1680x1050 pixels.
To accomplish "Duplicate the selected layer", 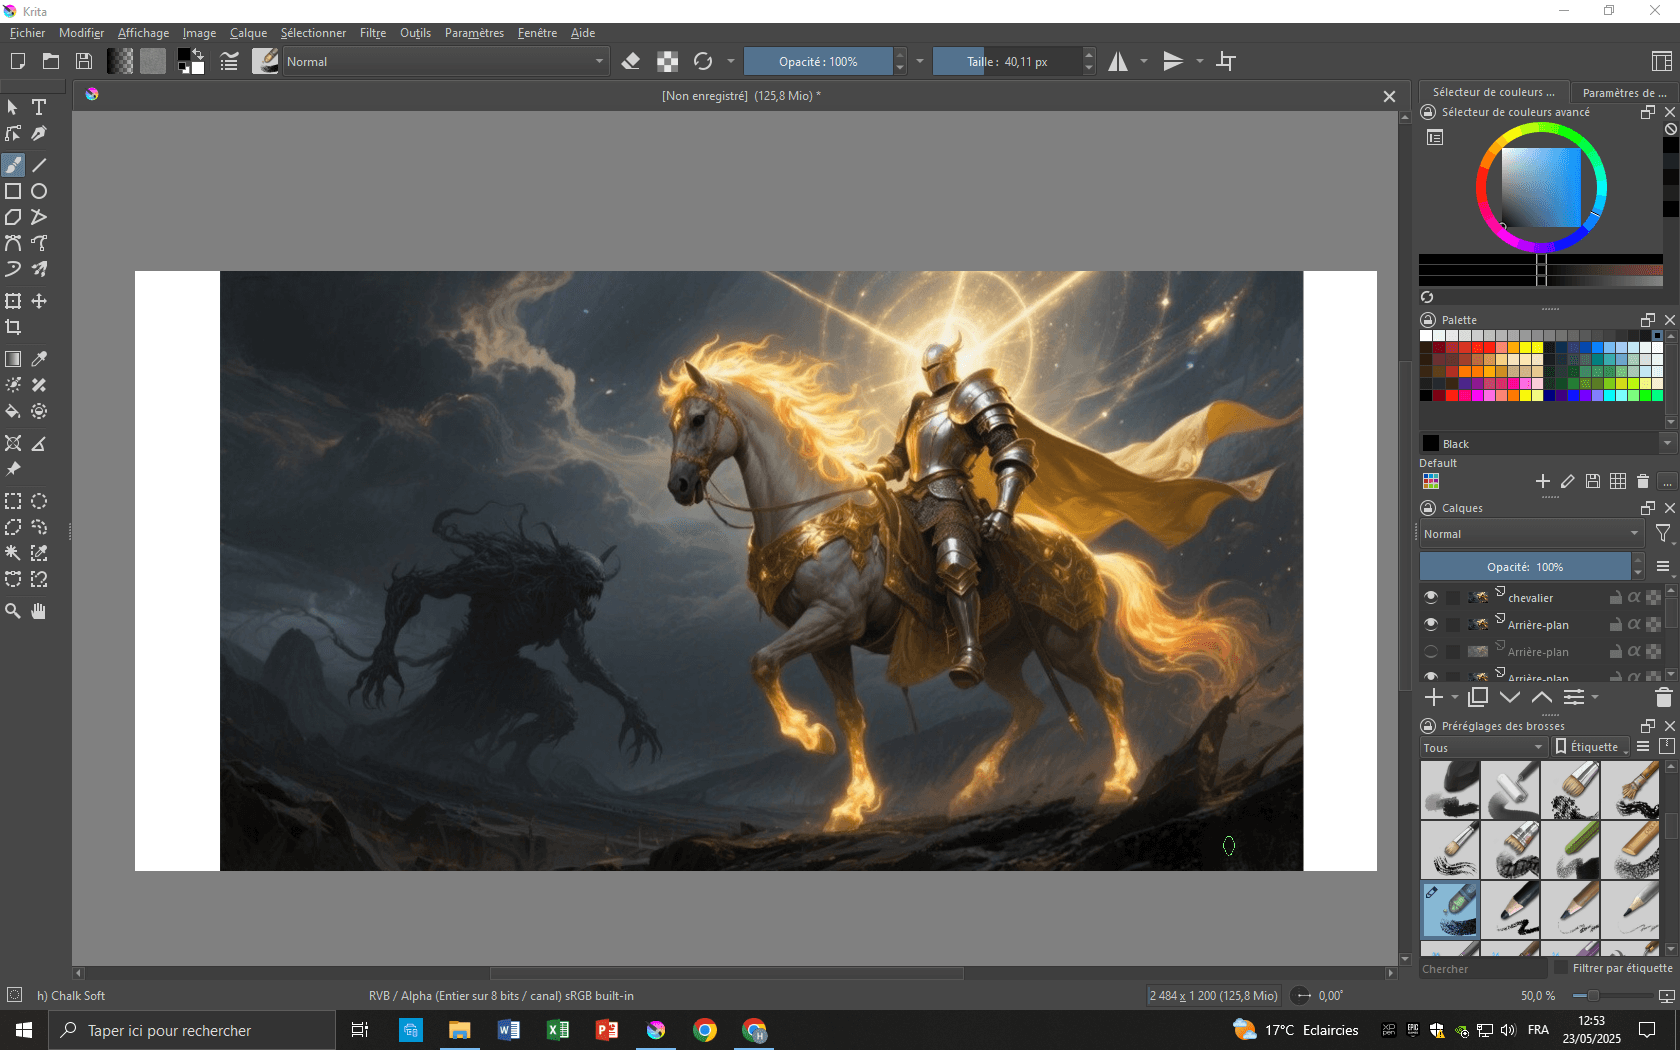I will click(1478, 697).
